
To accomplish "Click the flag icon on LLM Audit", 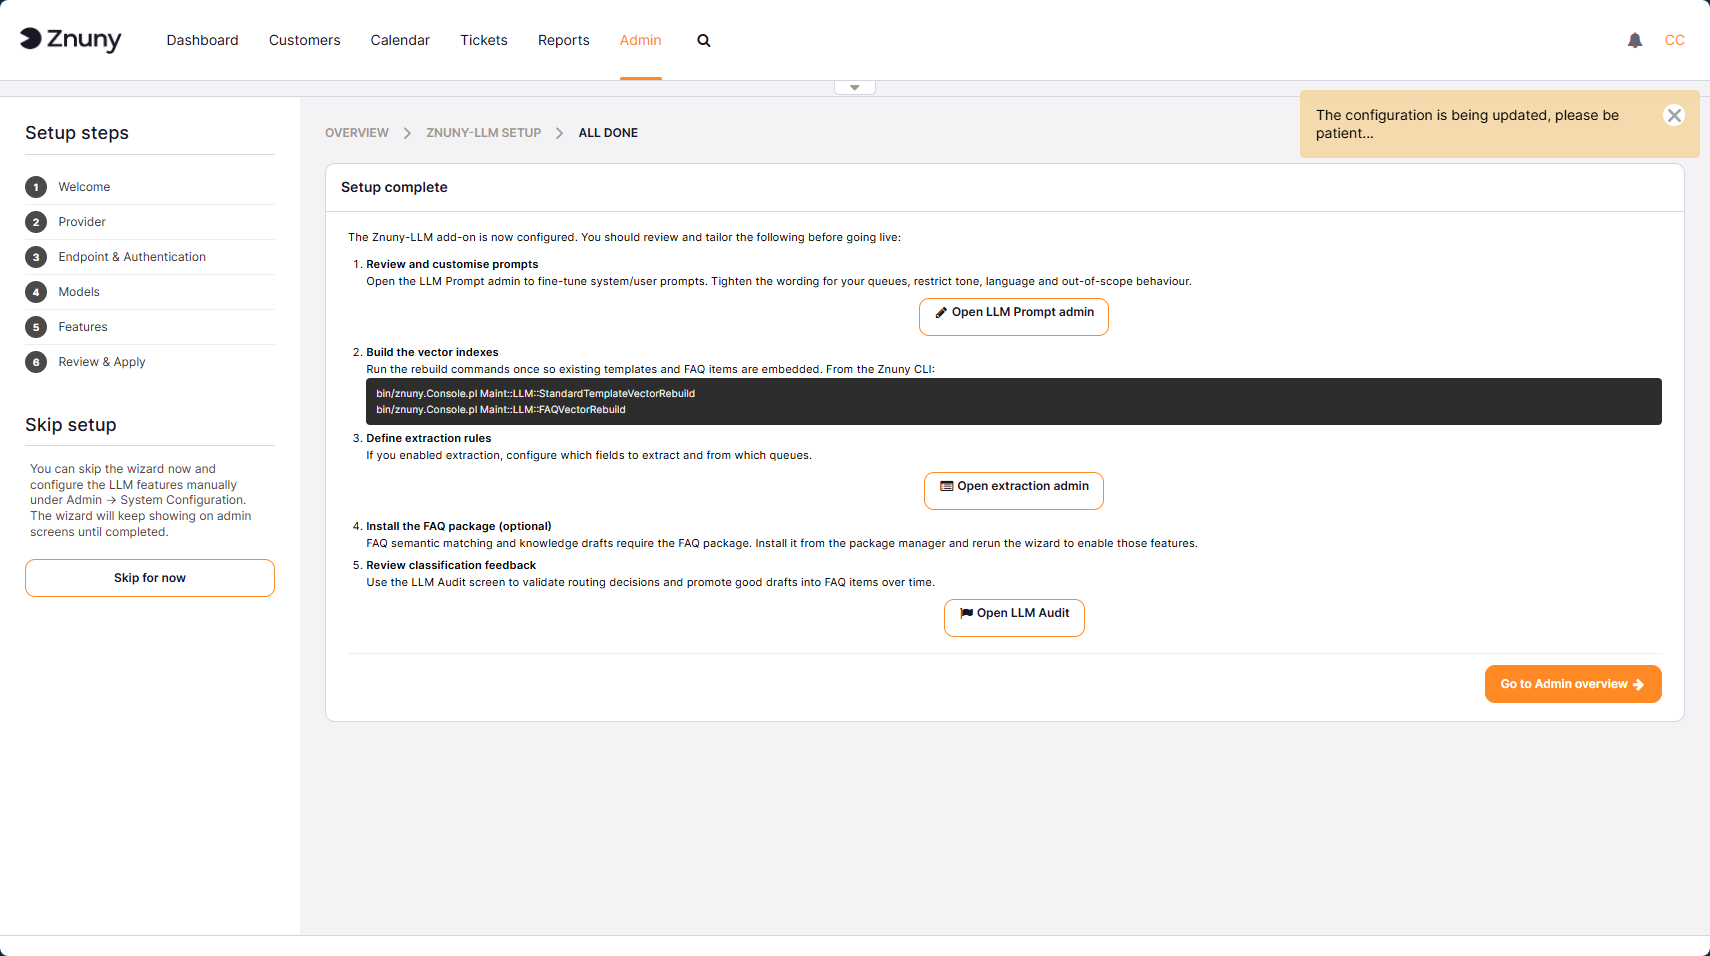I will [966, 613].
